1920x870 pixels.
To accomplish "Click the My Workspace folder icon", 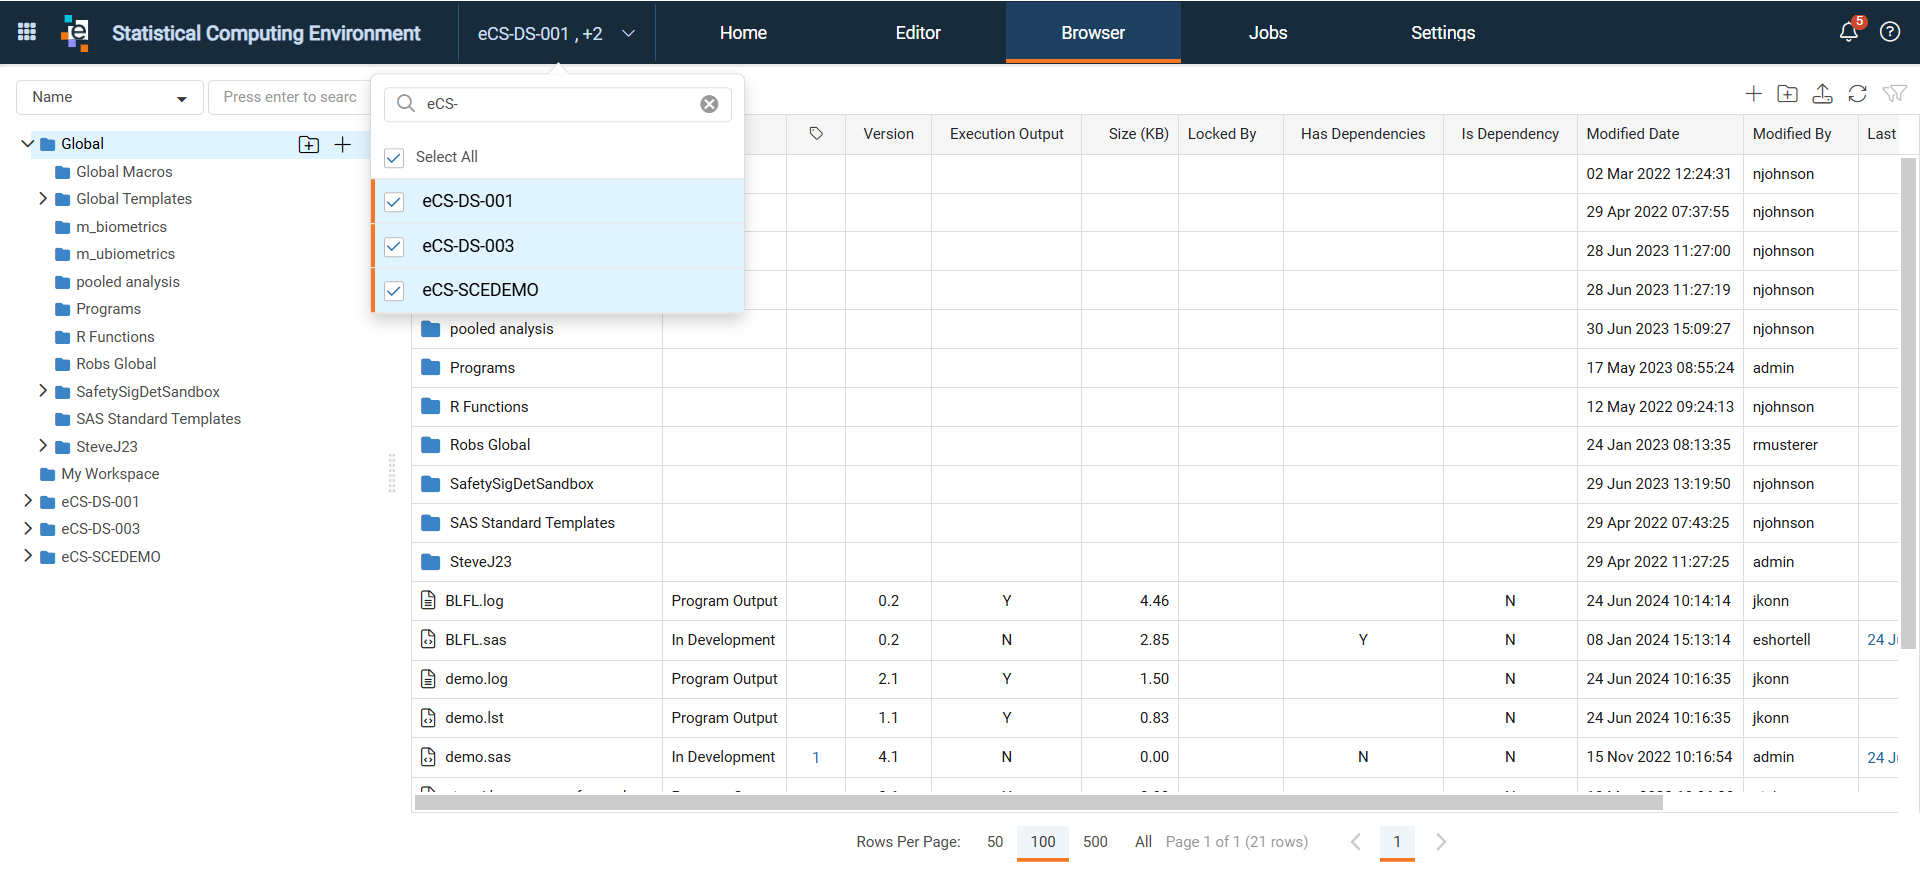I will point(47,474).
